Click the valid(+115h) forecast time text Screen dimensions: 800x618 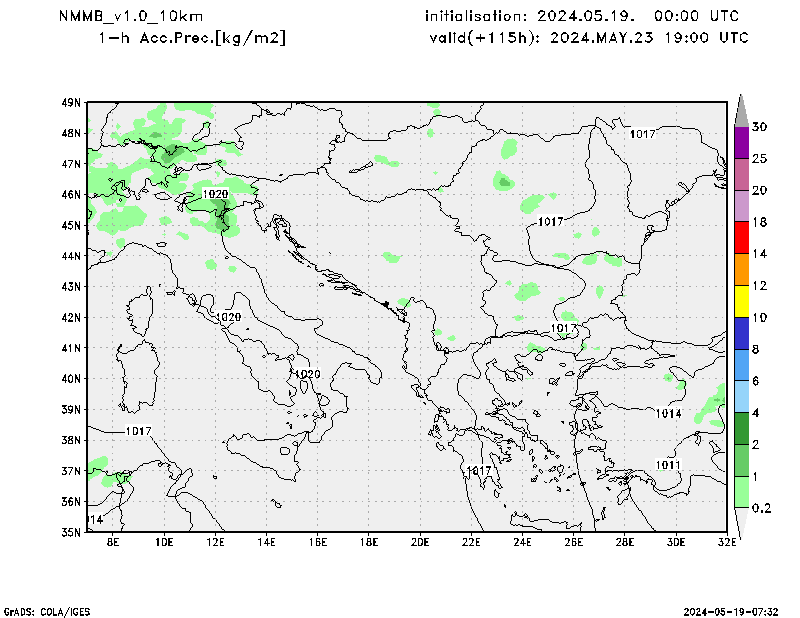(586, 38)
